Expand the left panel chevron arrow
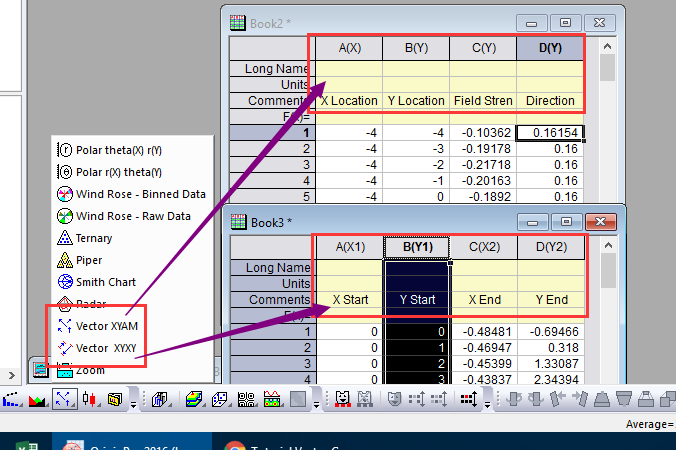676x450 pixels. (12, 375)
